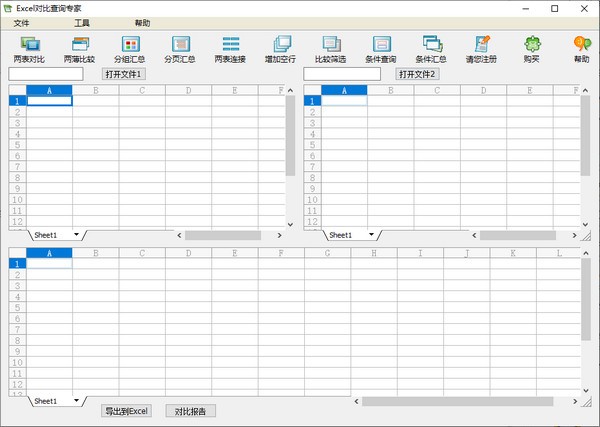Click the 对比报告 button

191,411
